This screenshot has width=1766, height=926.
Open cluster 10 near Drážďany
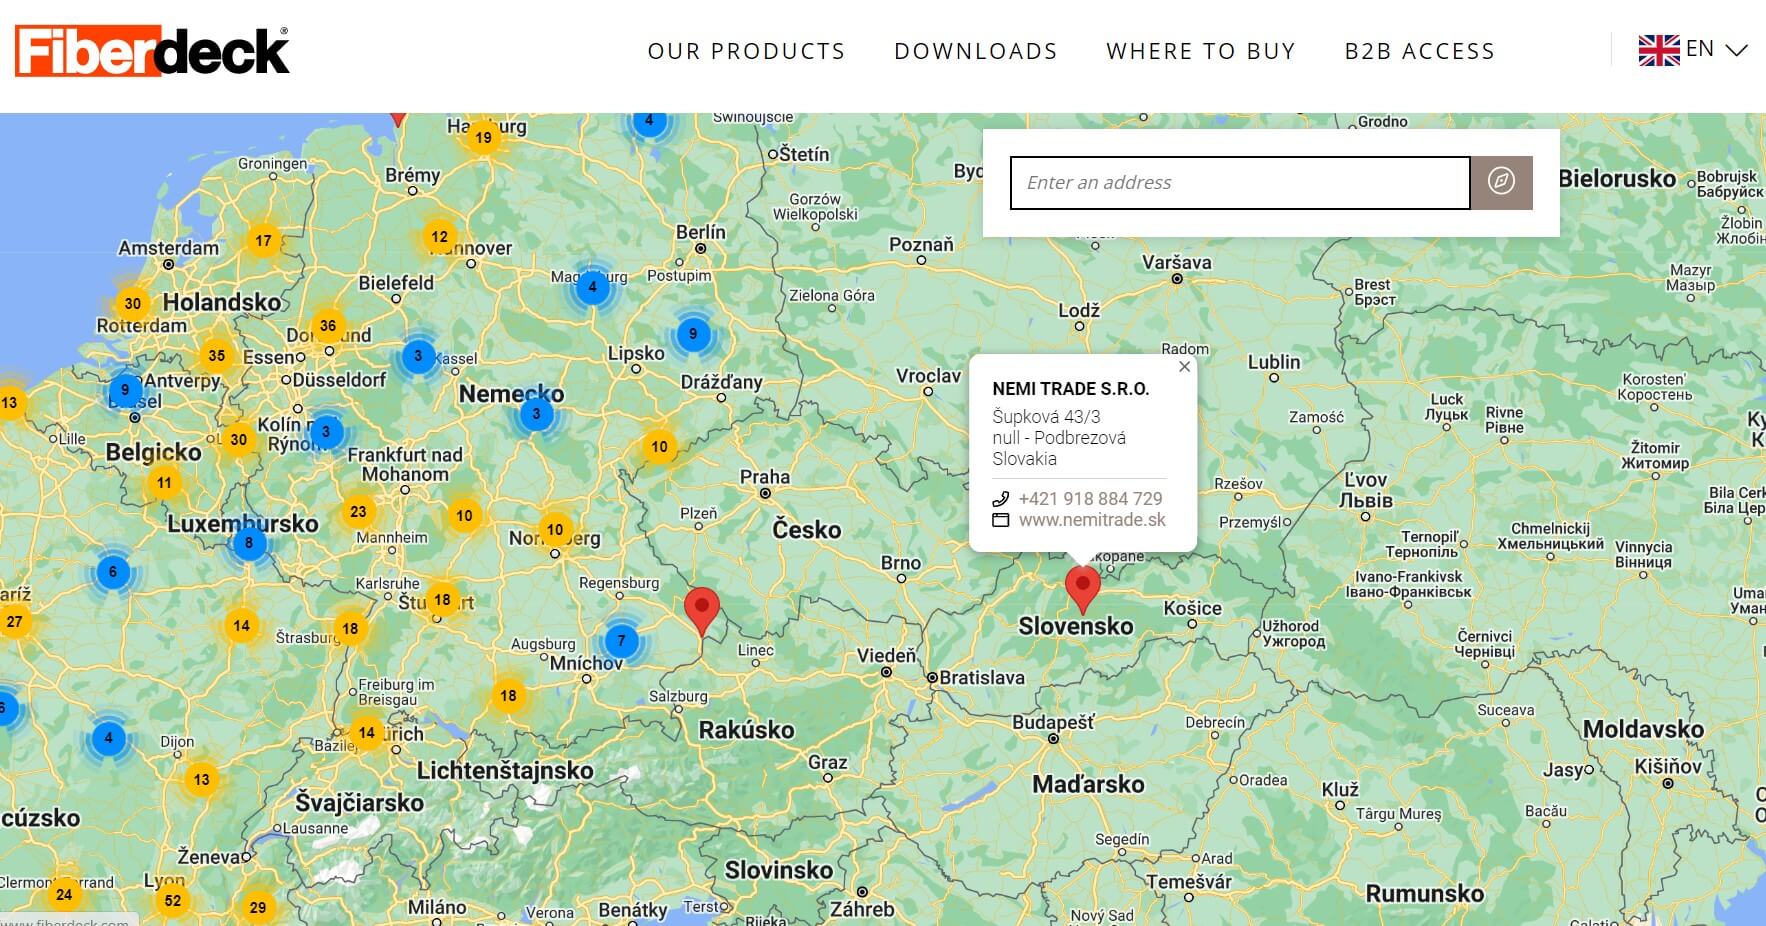(659, 447)
